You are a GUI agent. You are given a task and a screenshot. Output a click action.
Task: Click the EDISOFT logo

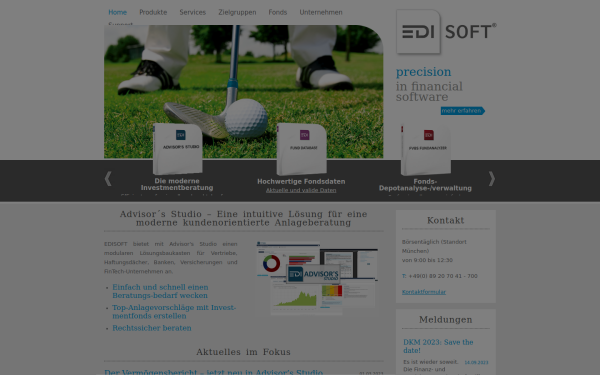(446, 32)
